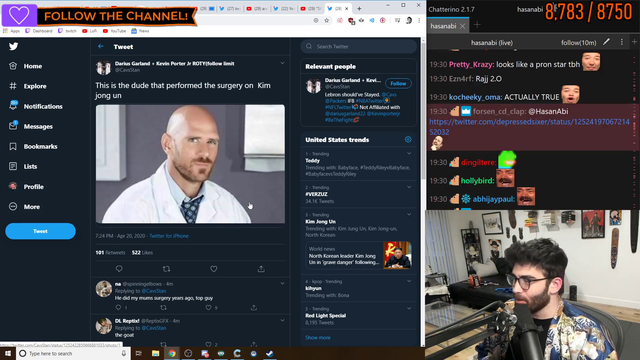Viewport: 640px width, 360px height.
Task: Click the Search Twitter field
Action: (x=358, y=47)
